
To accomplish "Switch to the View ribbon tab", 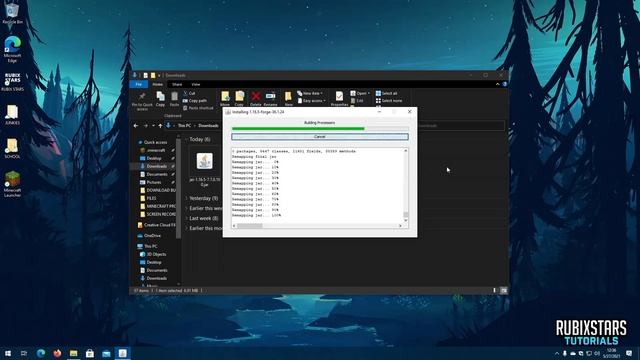I will point(196,84).
